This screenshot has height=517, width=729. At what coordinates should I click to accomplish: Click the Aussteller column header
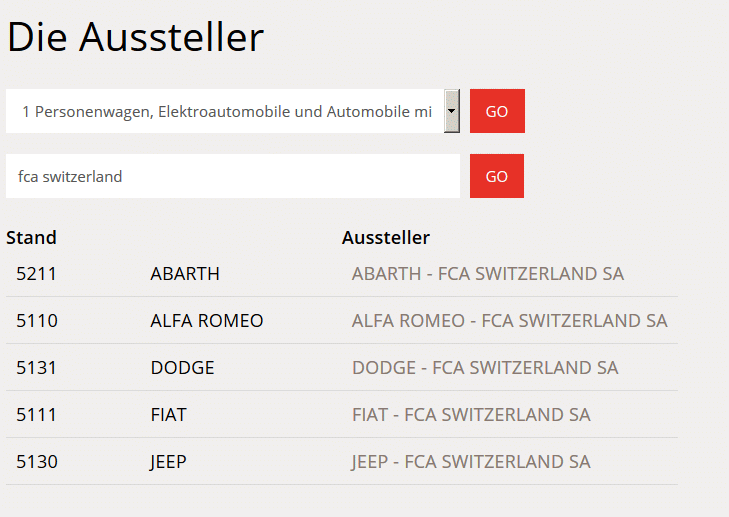[x=386, y=238]
